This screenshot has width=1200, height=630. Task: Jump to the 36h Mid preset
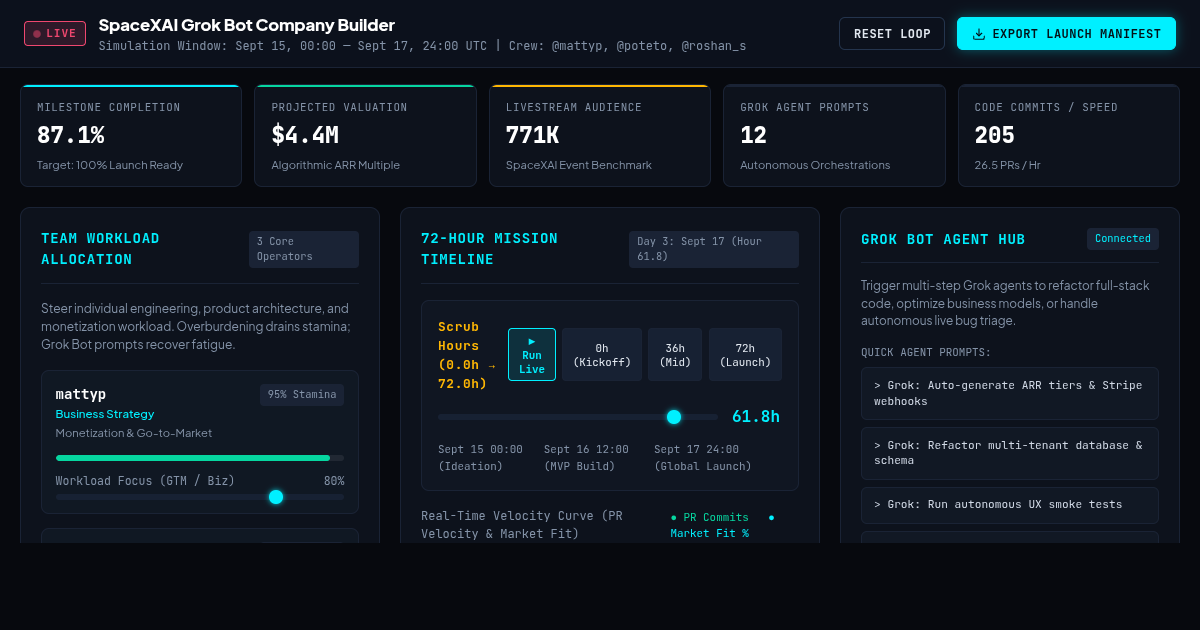pyautogui.click(x=675, y=355)
